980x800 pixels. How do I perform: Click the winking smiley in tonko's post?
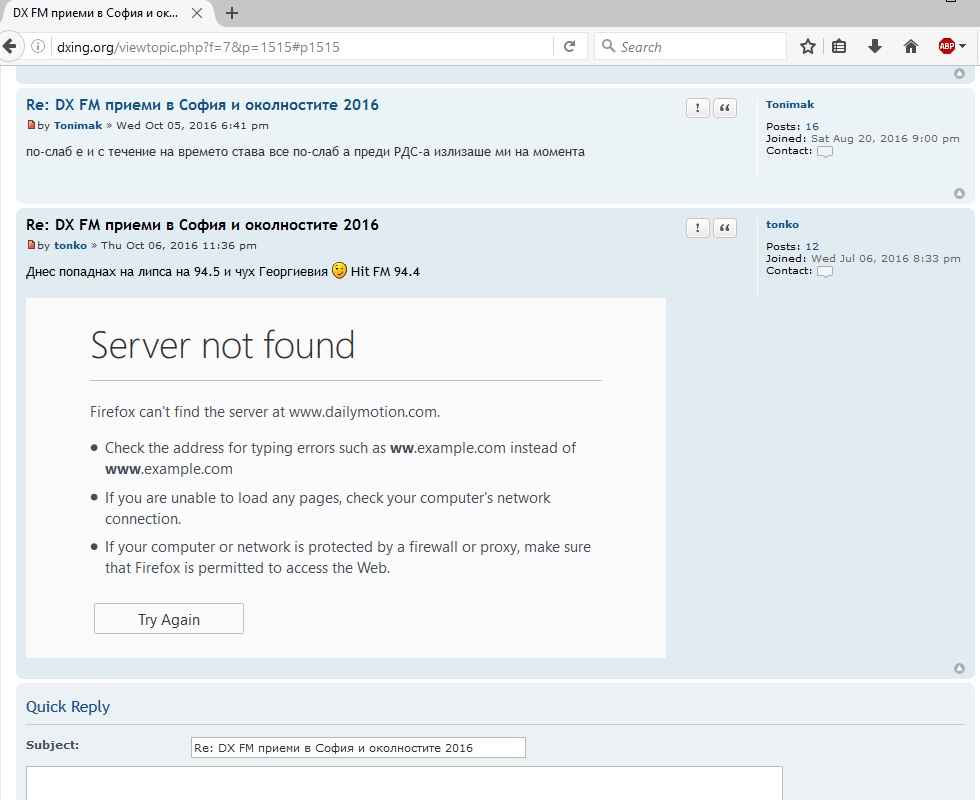pos(339,270)
